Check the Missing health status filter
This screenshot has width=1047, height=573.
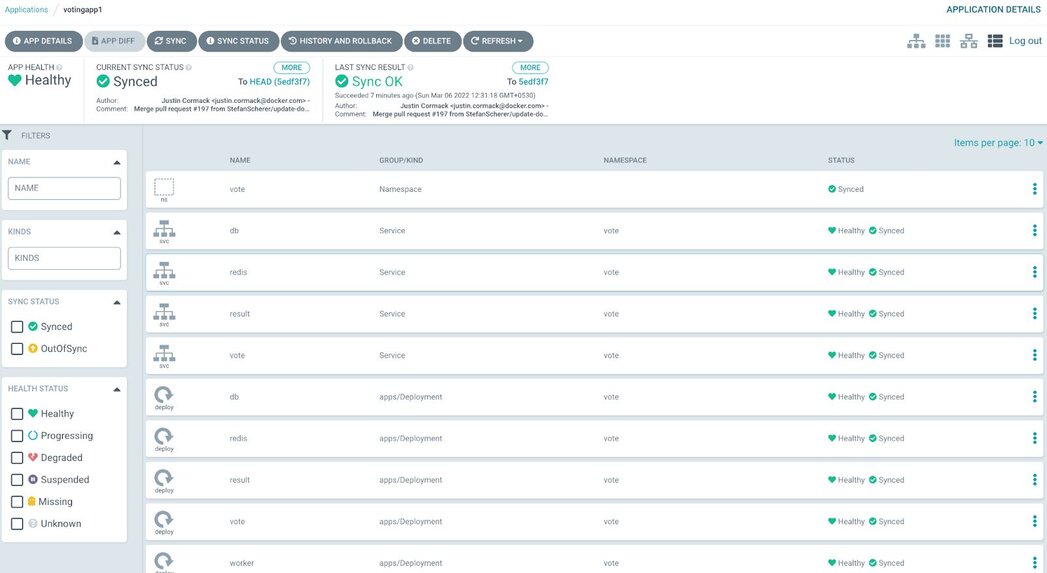[x=17, y=502]
